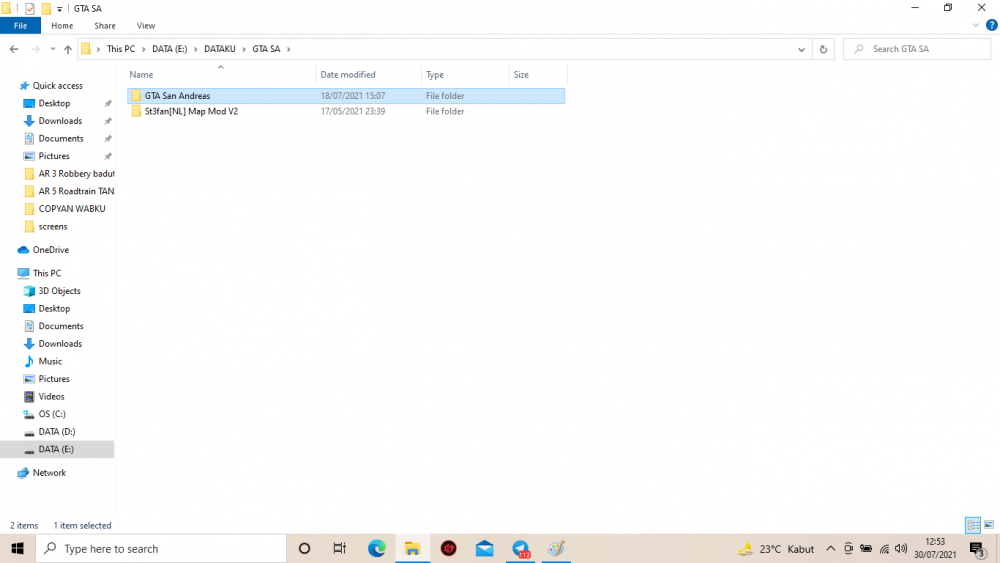Open Desktop under Quick access
1000x563 pixels.
coord(54,103)
